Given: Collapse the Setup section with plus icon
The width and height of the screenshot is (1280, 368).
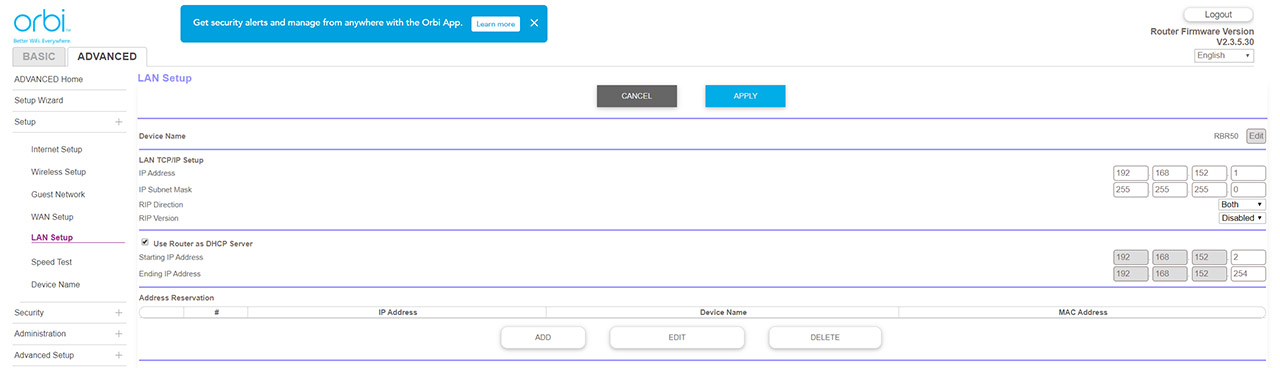Looking at the screenshot, I should [x=119, y=122].
